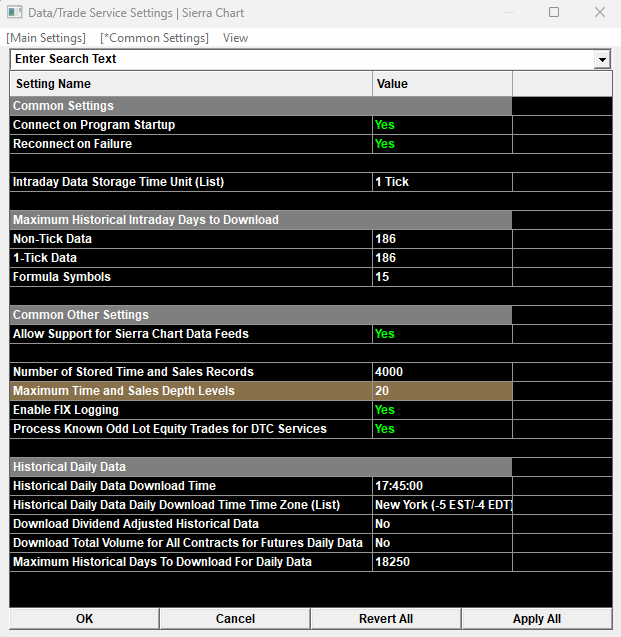Maximize the settings window
This screenshot has width=621, height=637.
point(554,12)
